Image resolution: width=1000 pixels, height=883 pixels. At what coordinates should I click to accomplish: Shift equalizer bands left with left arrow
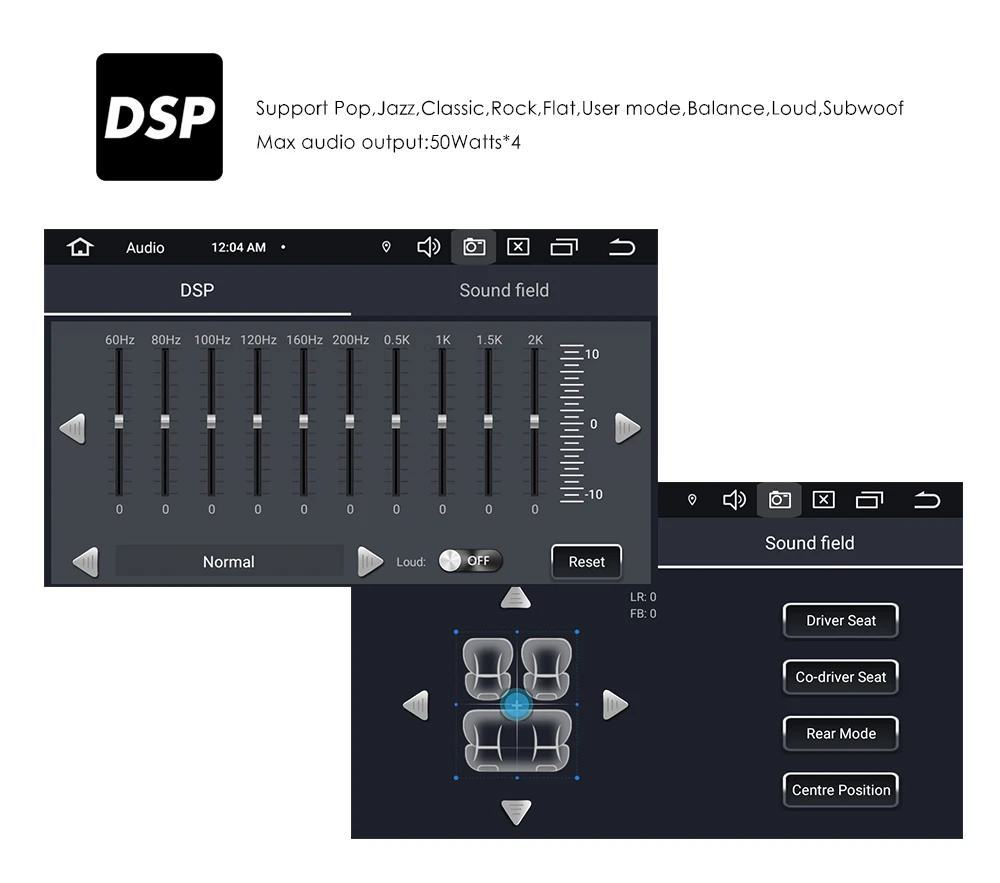tap(72, 428)
